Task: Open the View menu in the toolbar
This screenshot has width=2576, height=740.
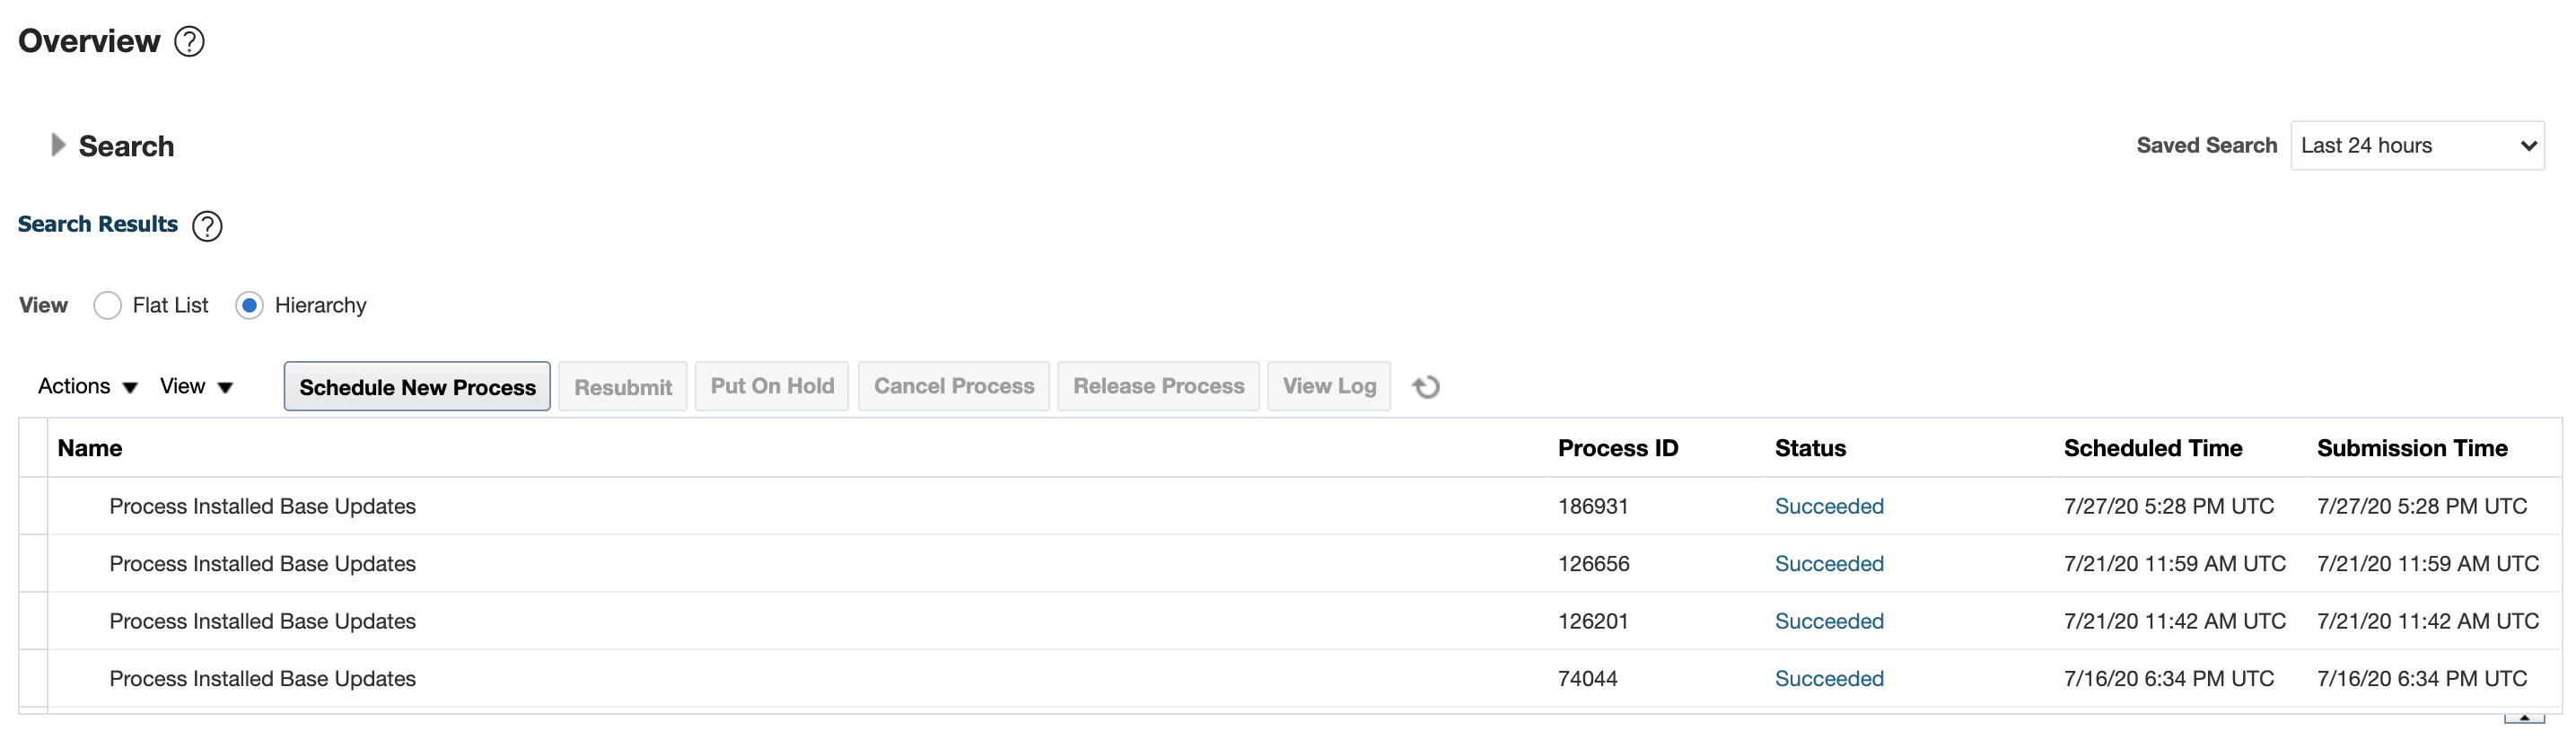Action: tap(196, 387)
